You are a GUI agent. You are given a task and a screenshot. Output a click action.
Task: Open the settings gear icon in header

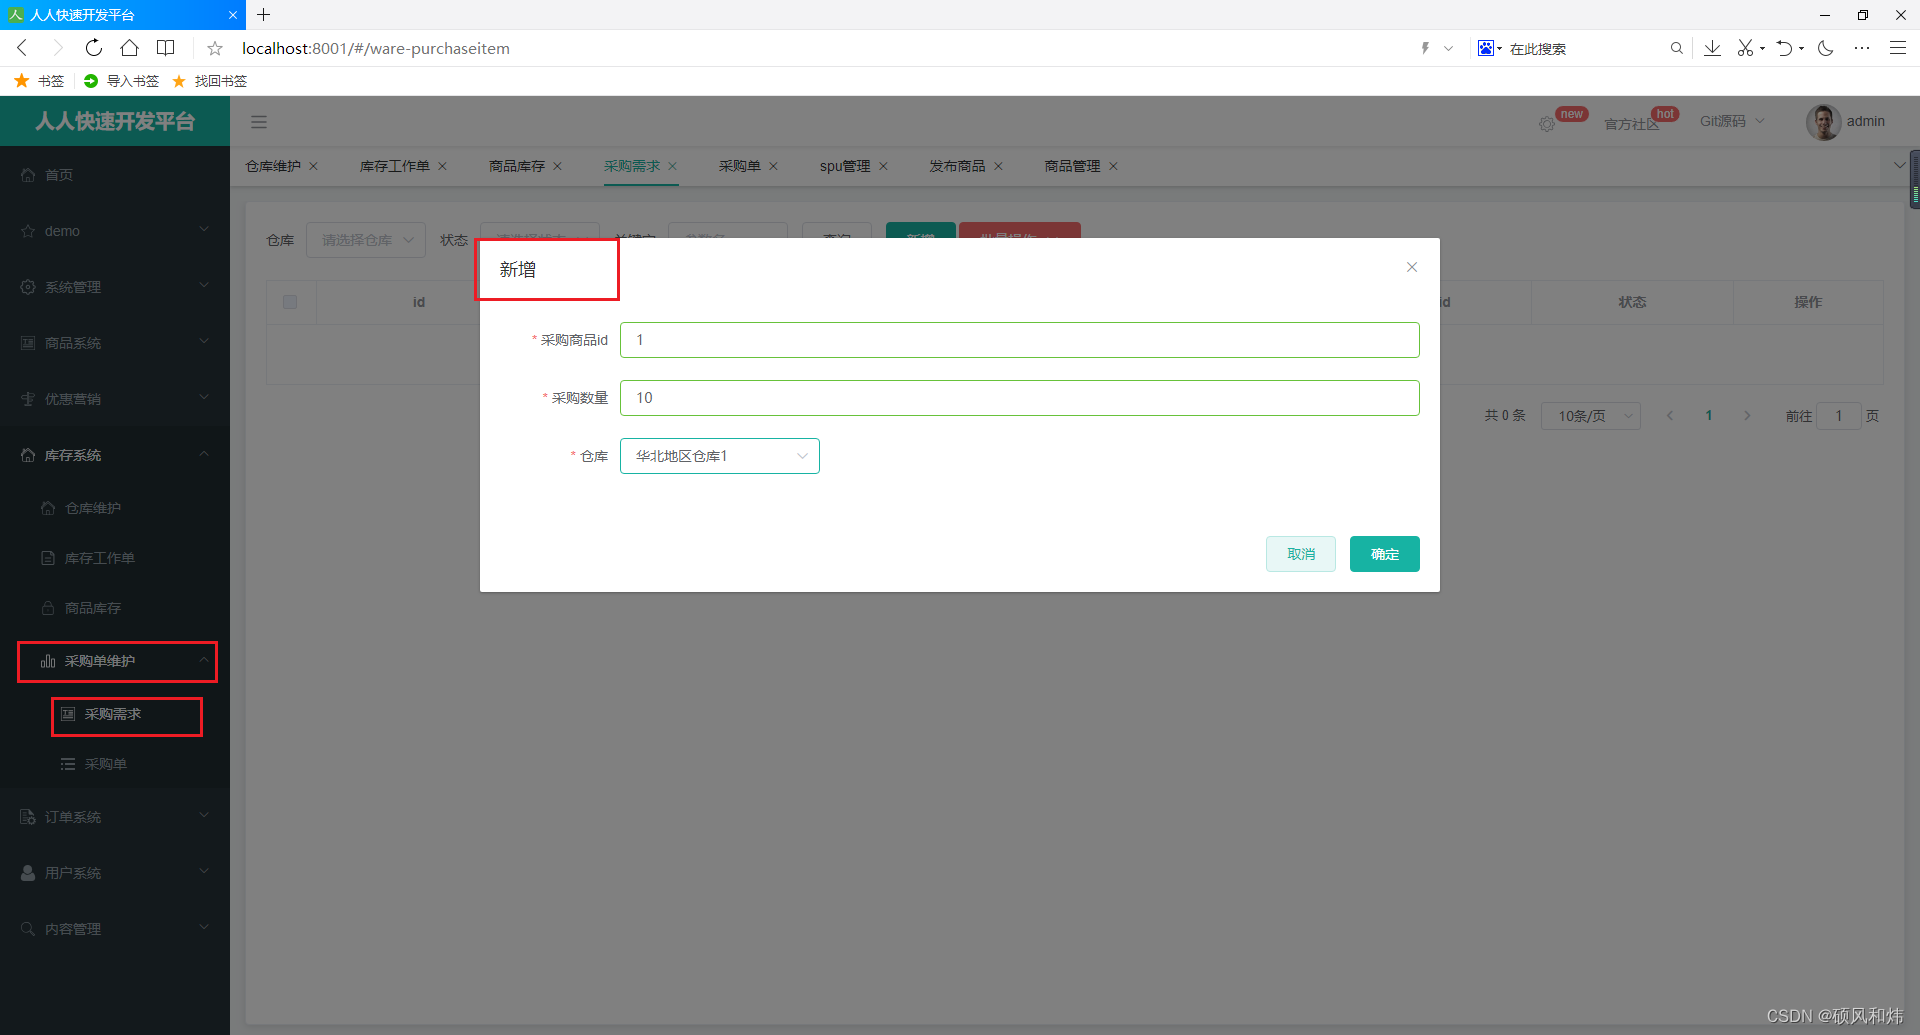point(1547,124)
